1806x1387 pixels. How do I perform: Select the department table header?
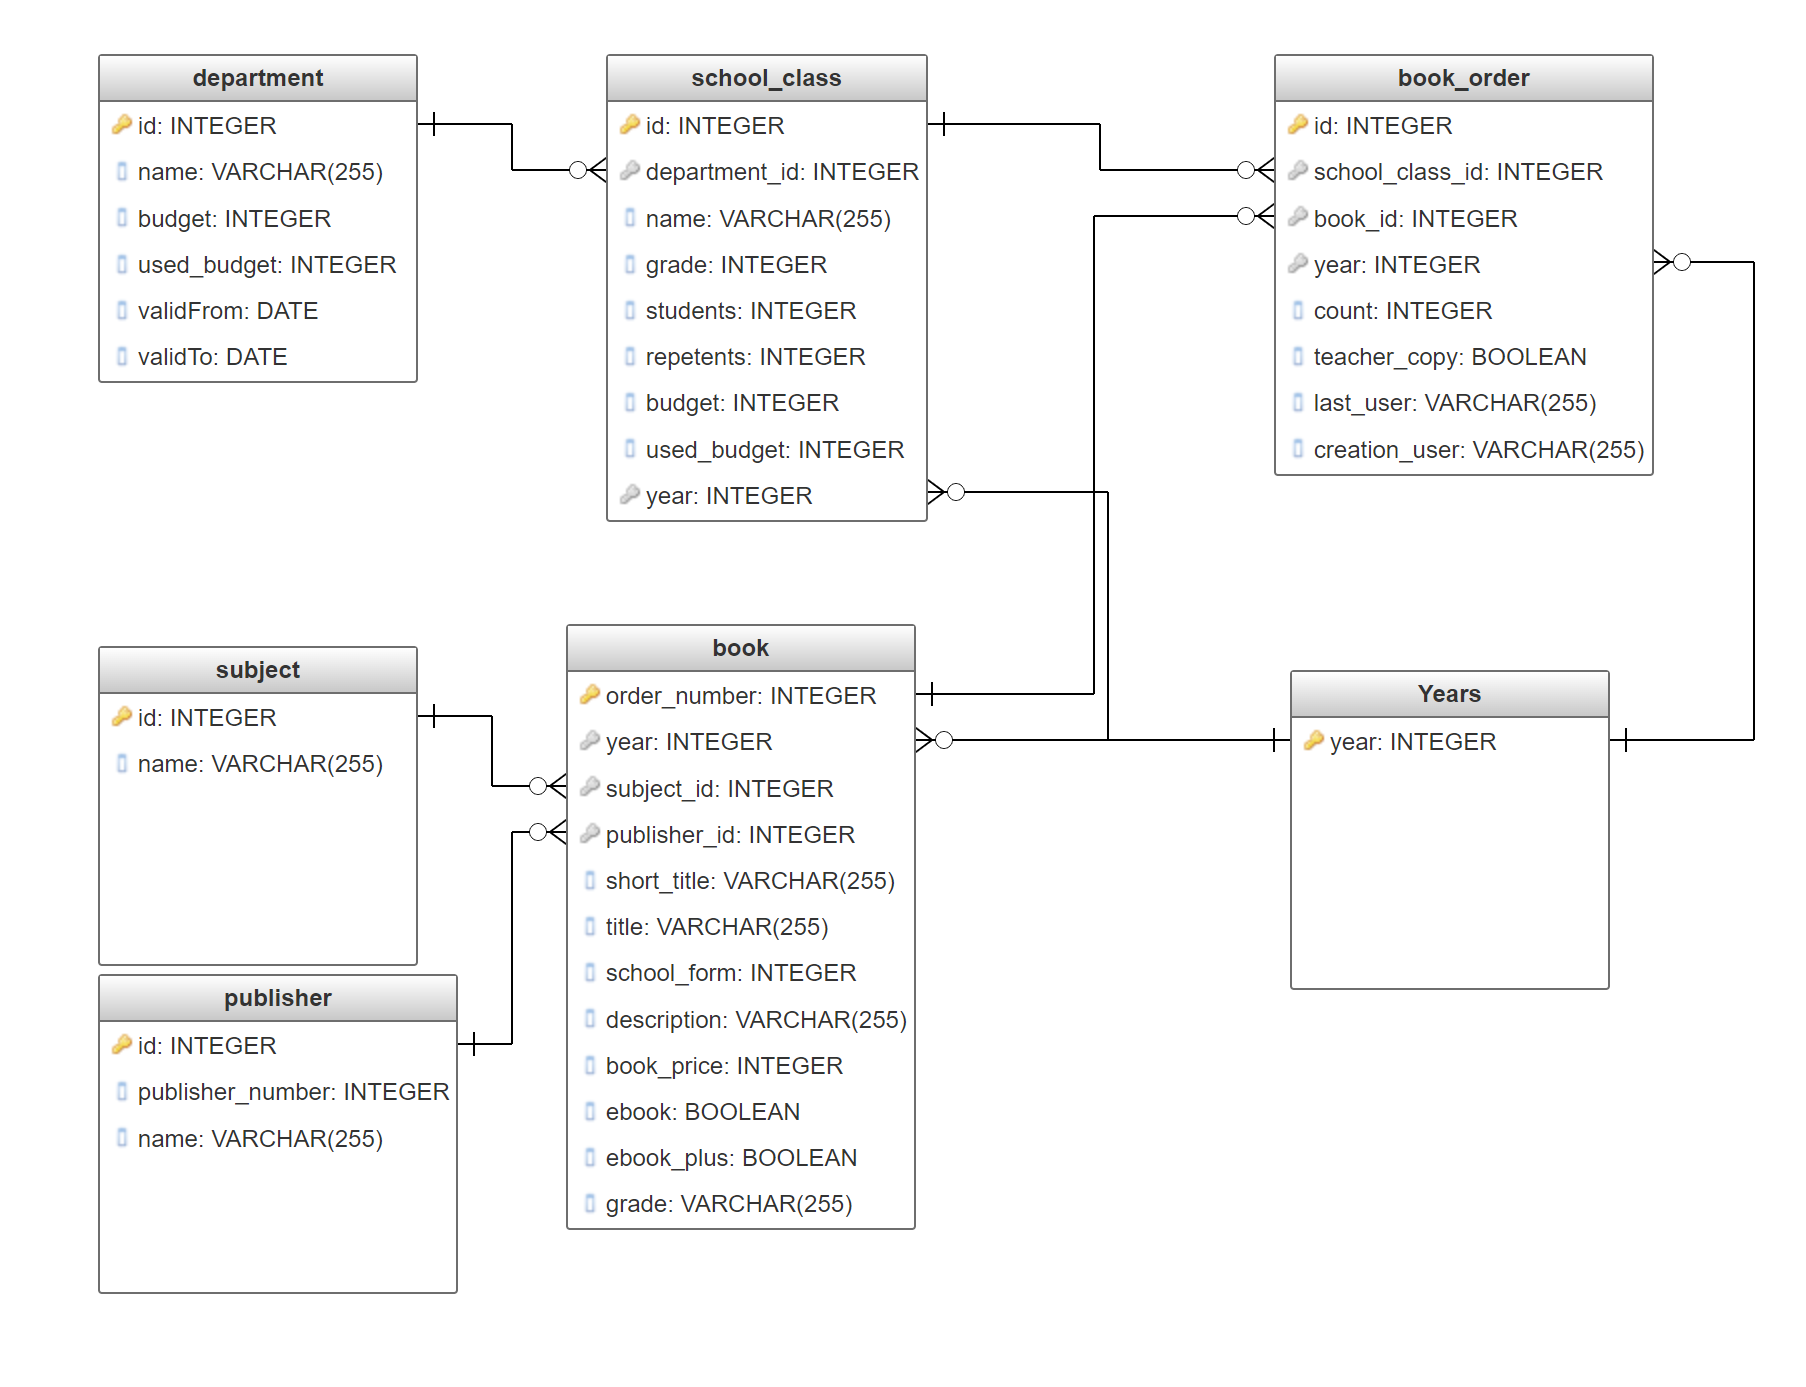click(x=258, y=78)
